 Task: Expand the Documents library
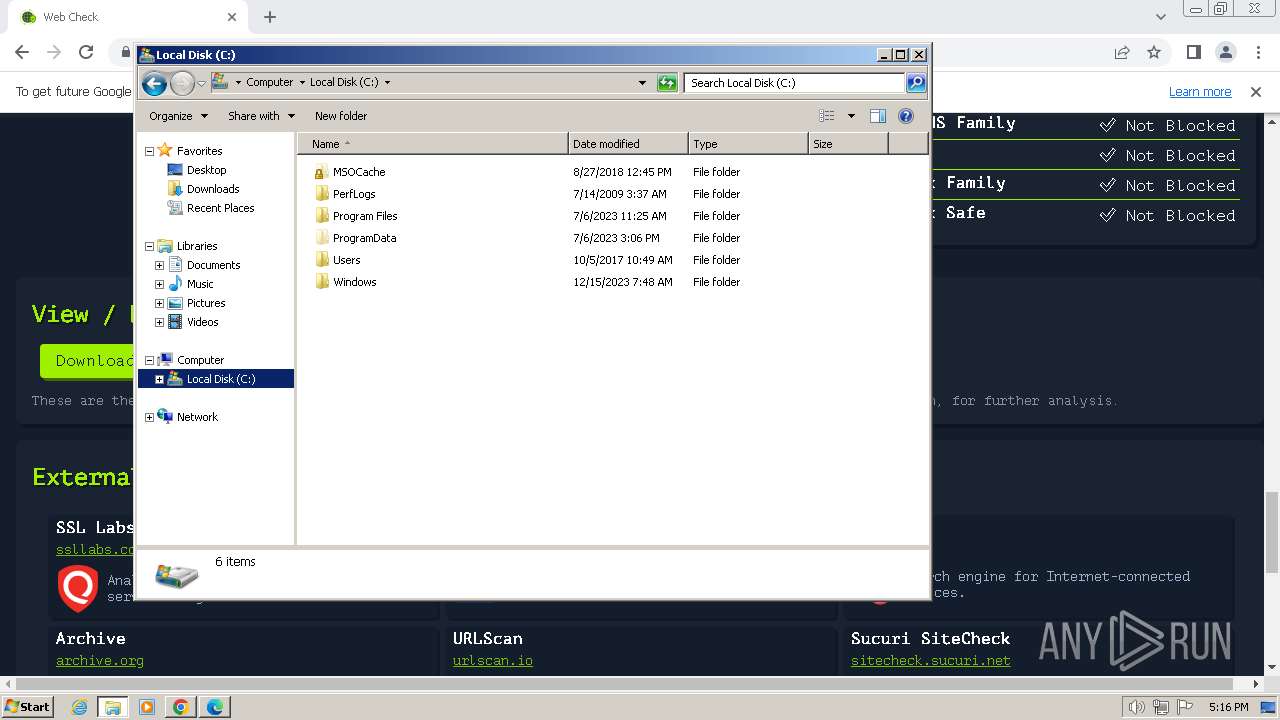click(x=159, y=265)
